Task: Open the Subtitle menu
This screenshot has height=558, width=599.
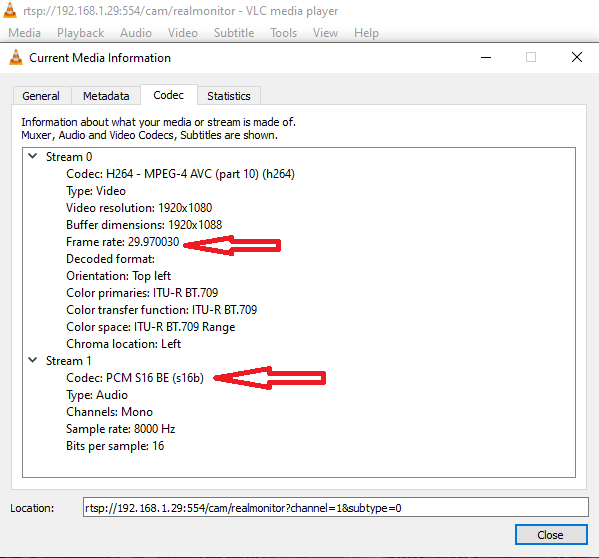Action: (234, 33)
